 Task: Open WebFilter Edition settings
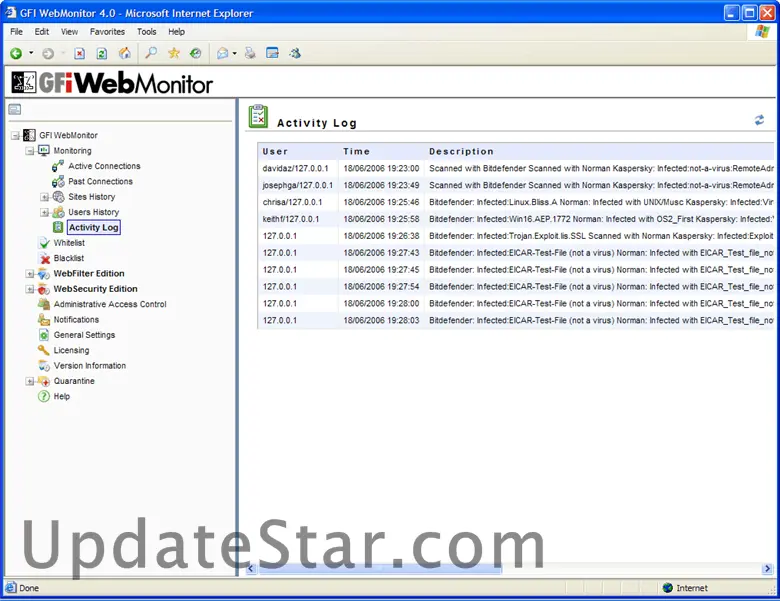(x=89, y=274)
